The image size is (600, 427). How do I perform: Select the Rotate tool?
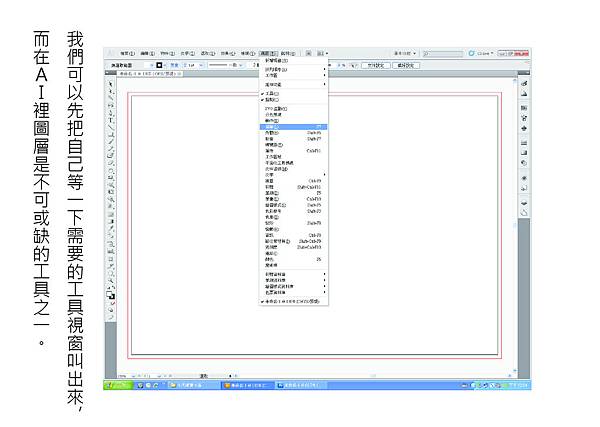coord(111,170)
